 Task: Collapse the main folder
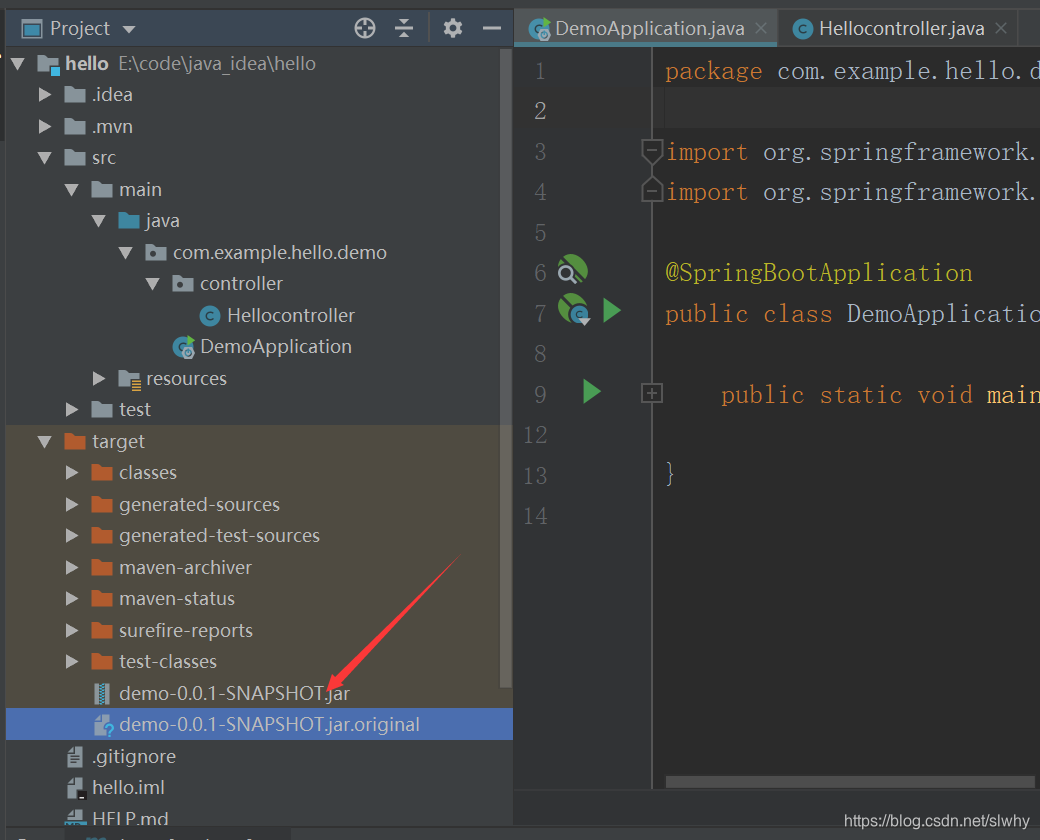(x=72, y=190)
